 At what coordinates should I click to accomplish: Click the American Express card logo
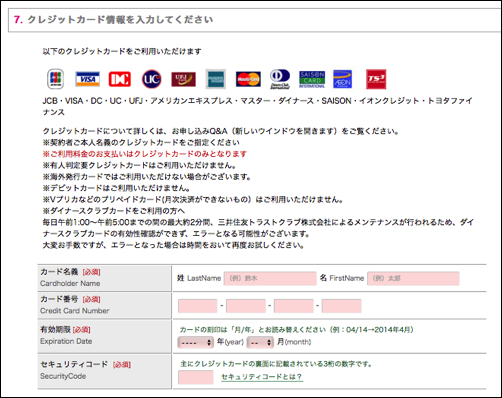(x=216, y=79)
